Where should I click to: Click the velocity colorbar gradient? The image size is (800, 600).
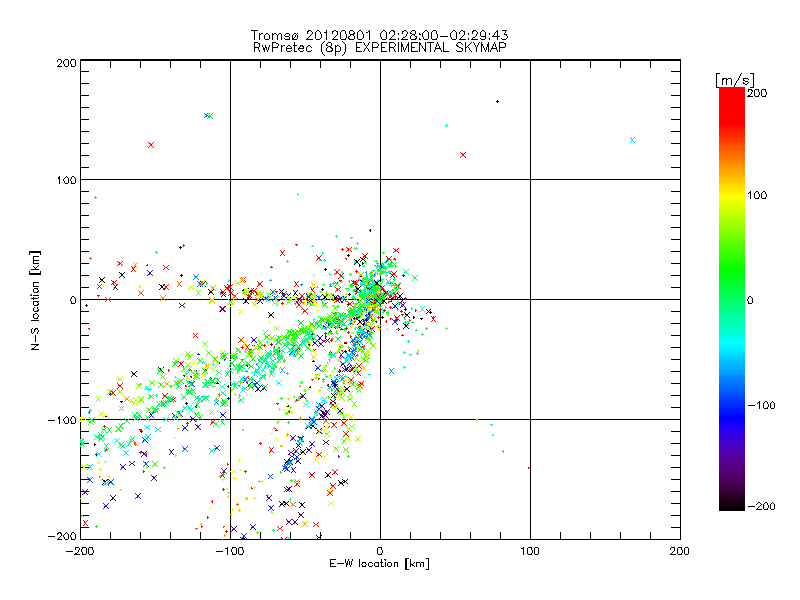[x=732, y=299]
